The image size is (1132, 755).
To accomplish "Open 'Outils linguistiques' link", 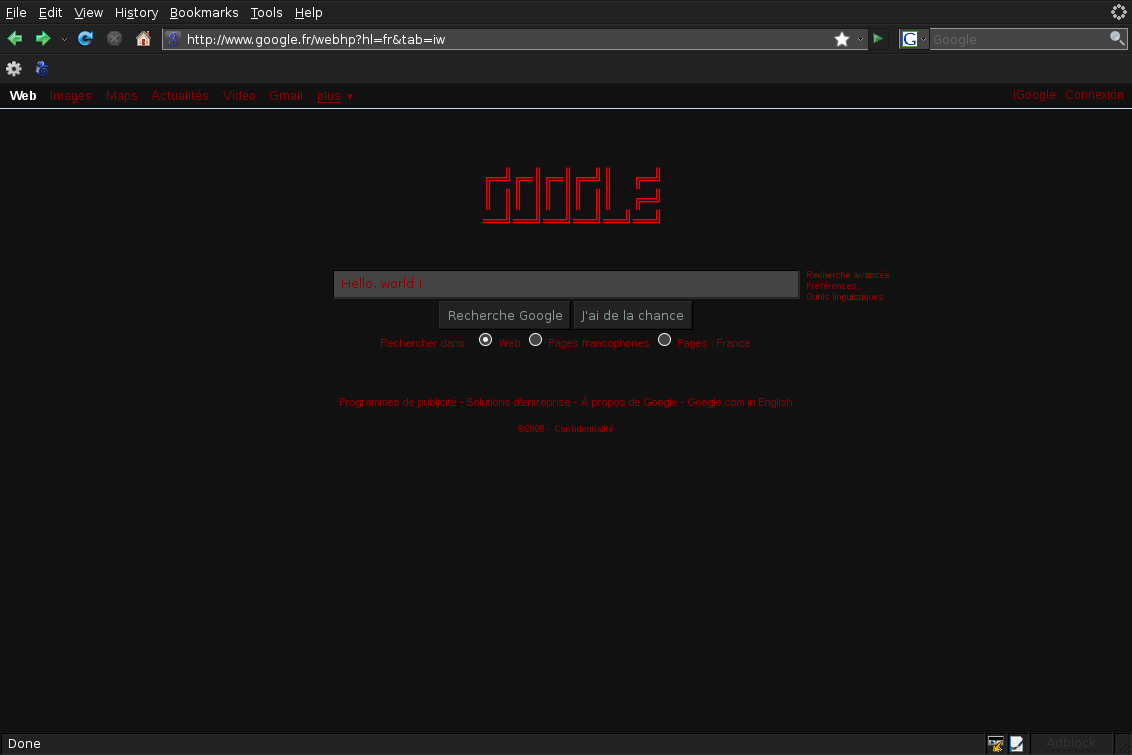I will coord(844,297).
